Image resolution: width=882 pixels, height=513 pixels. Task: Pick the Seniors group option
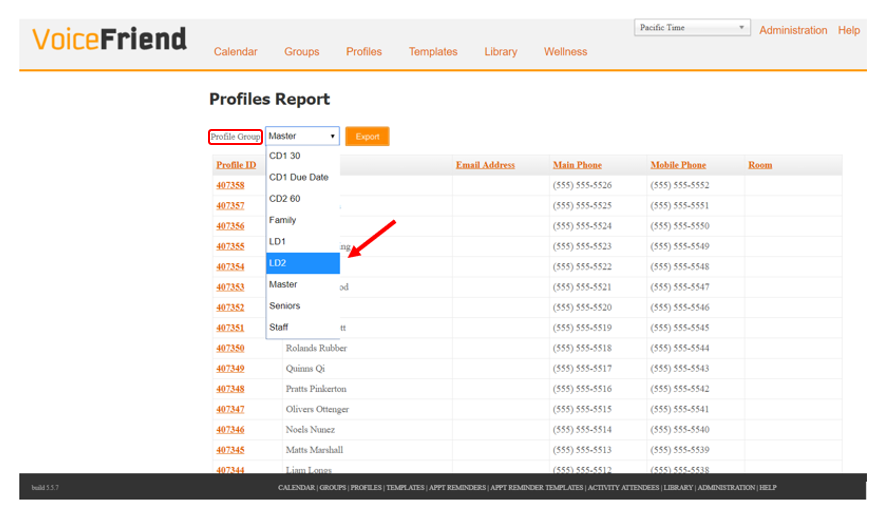coord(303,305)
